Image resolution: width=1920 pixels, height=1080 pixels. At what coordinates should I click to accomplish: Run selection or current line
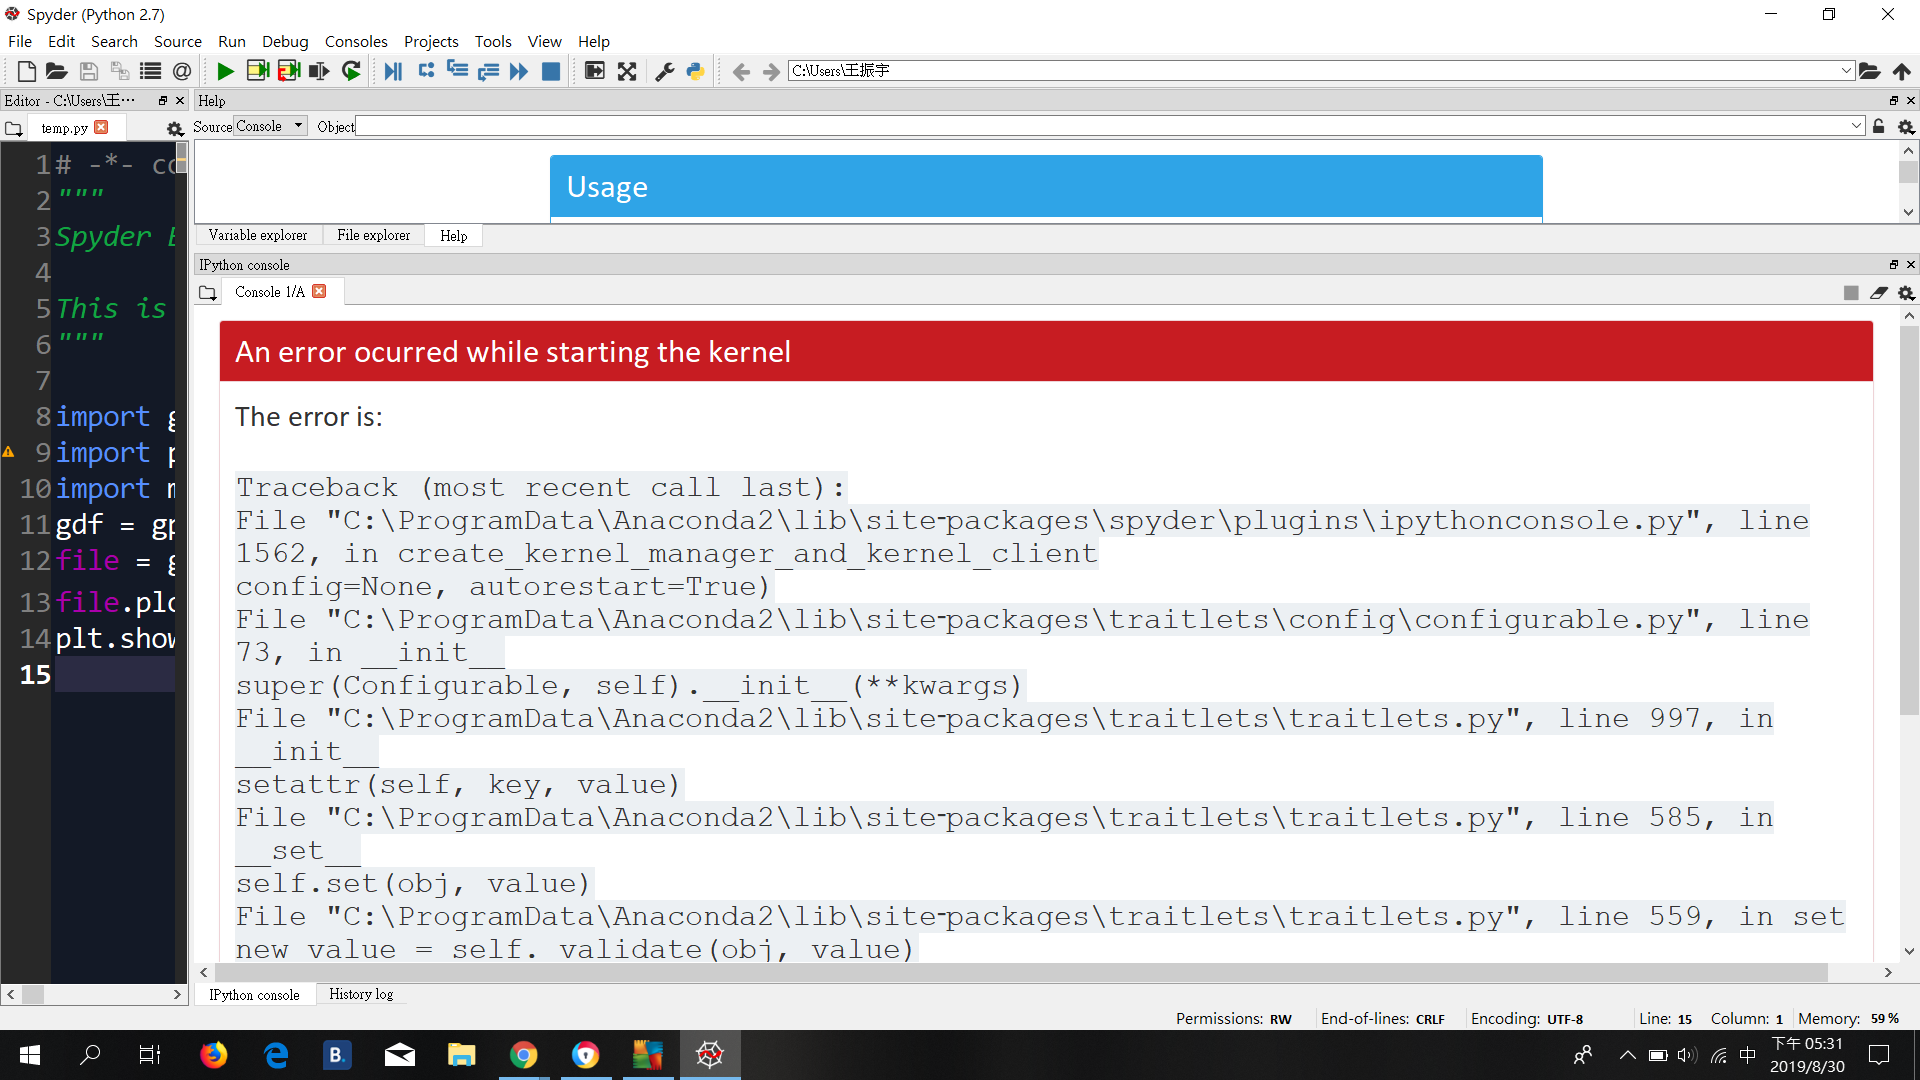319,71
